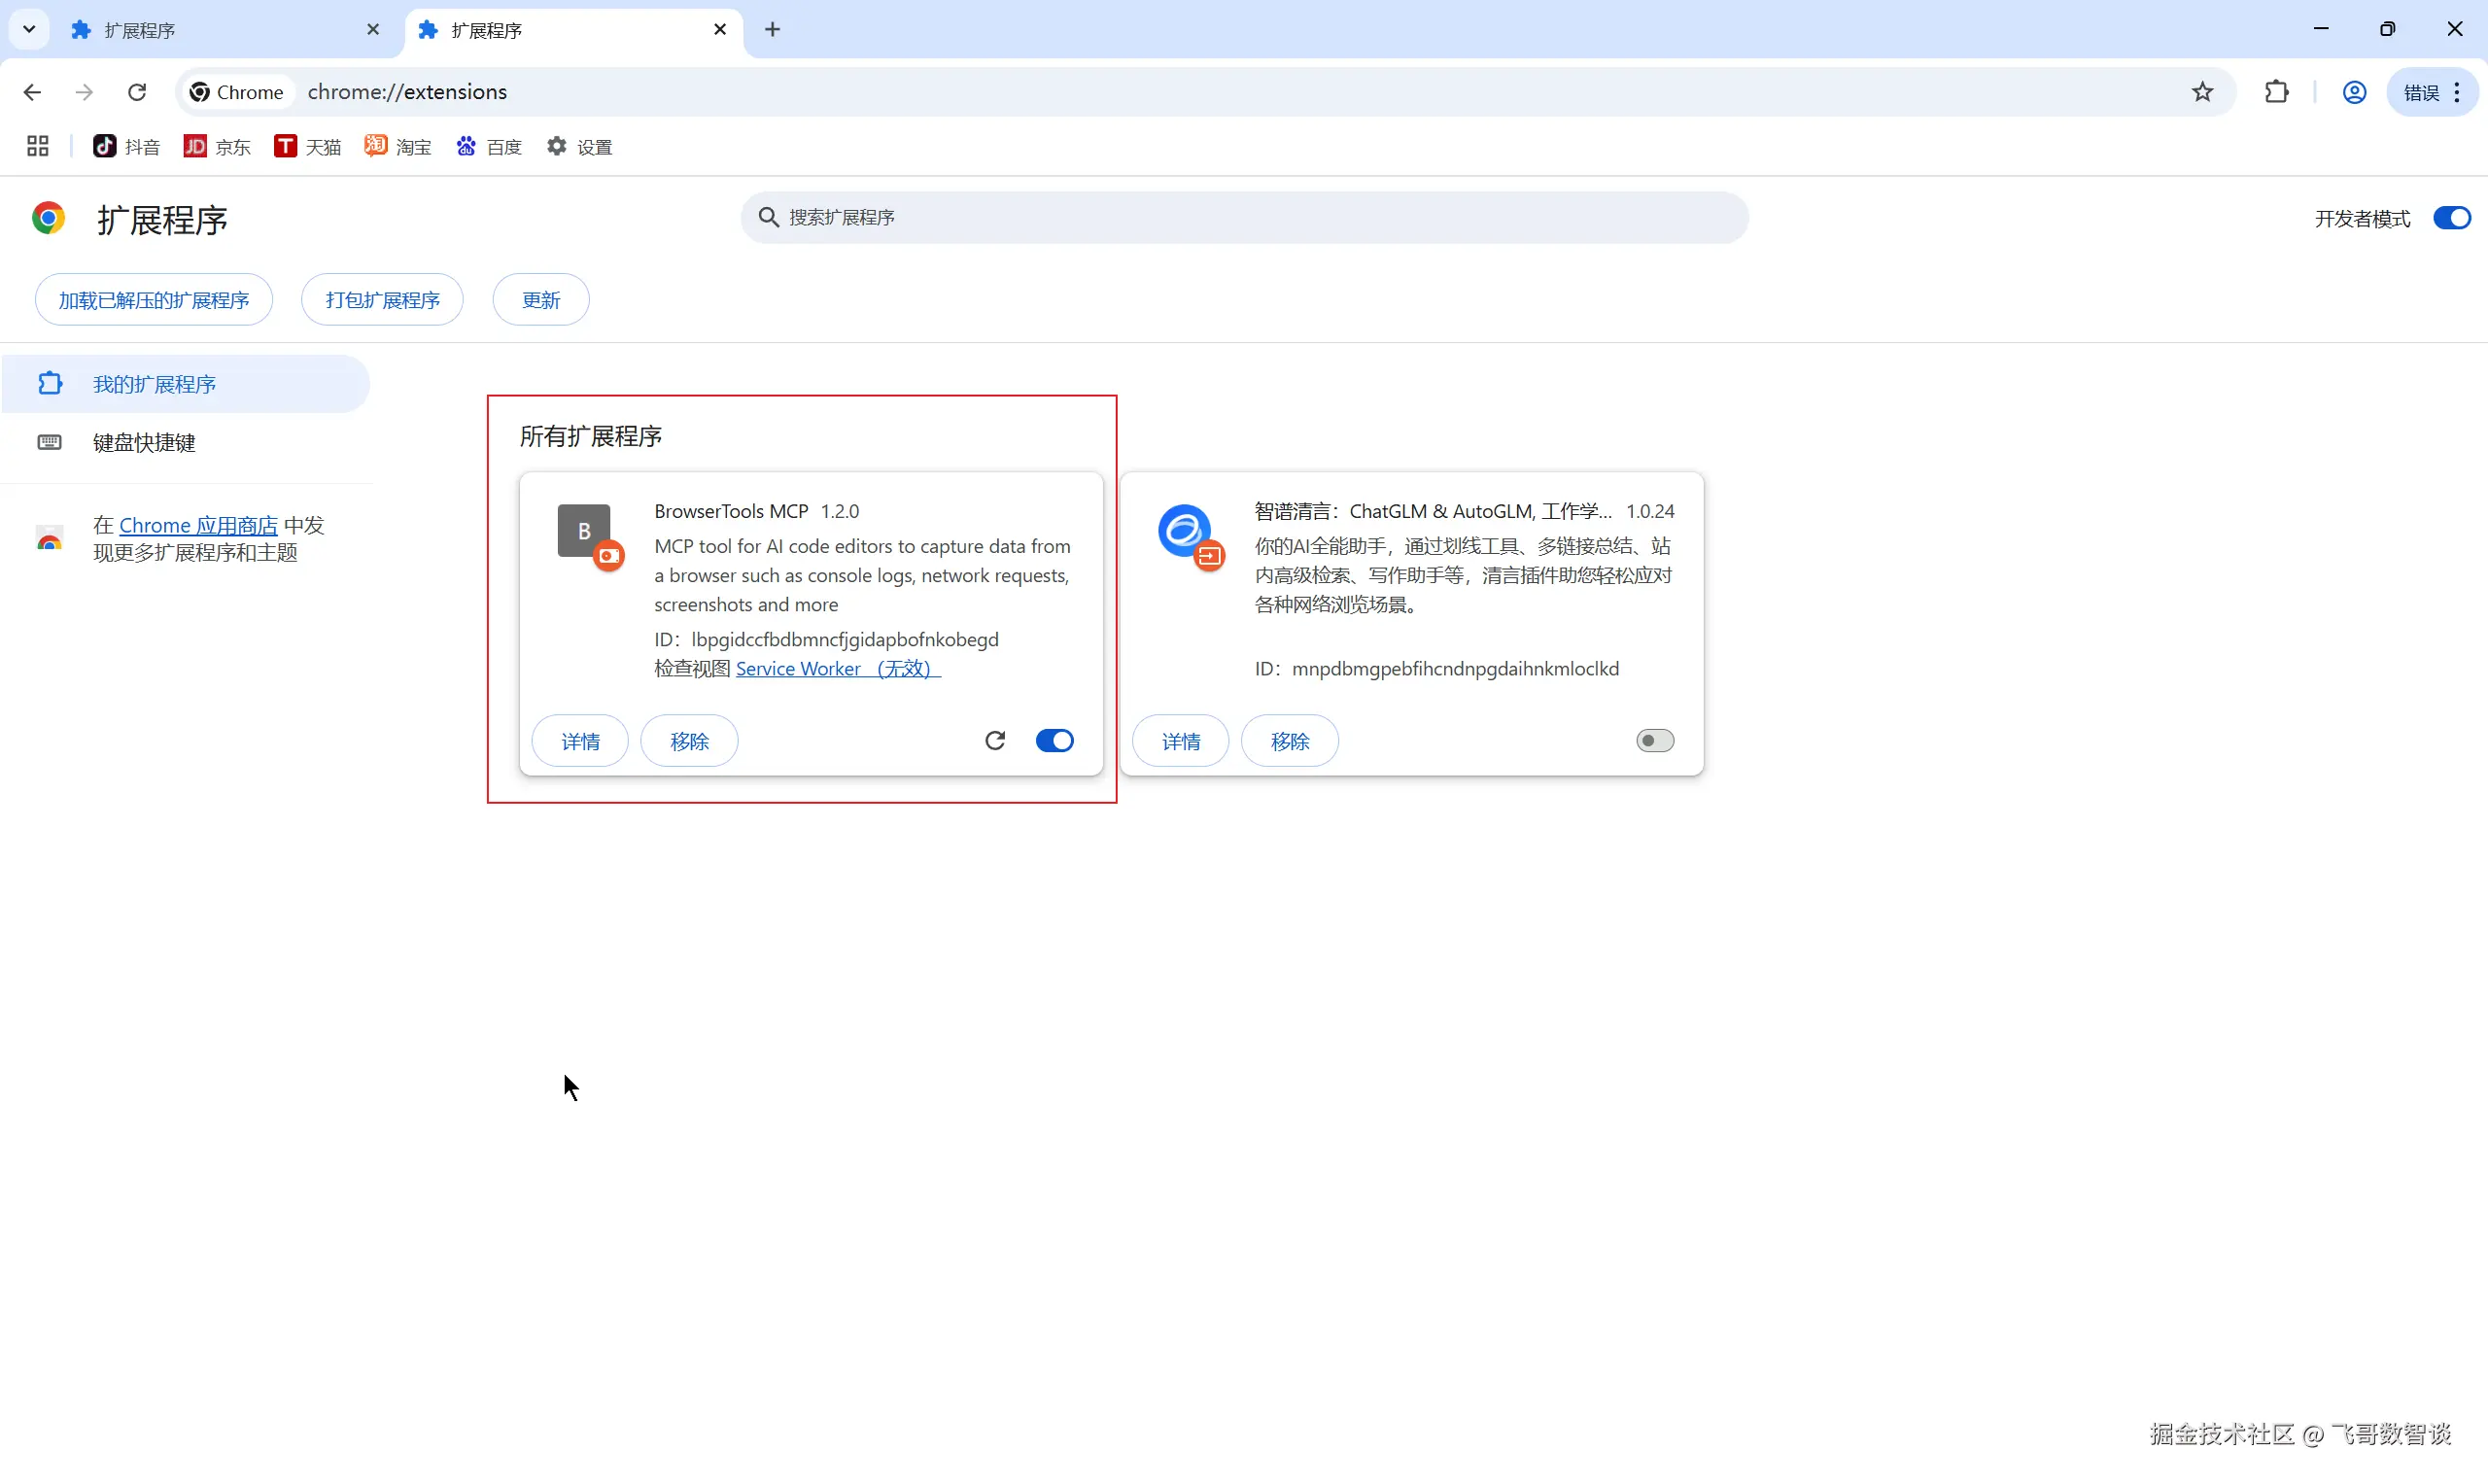Open the Chrome three-dot menu
Viewport: 2488px width, 1484px height.
2457,92
